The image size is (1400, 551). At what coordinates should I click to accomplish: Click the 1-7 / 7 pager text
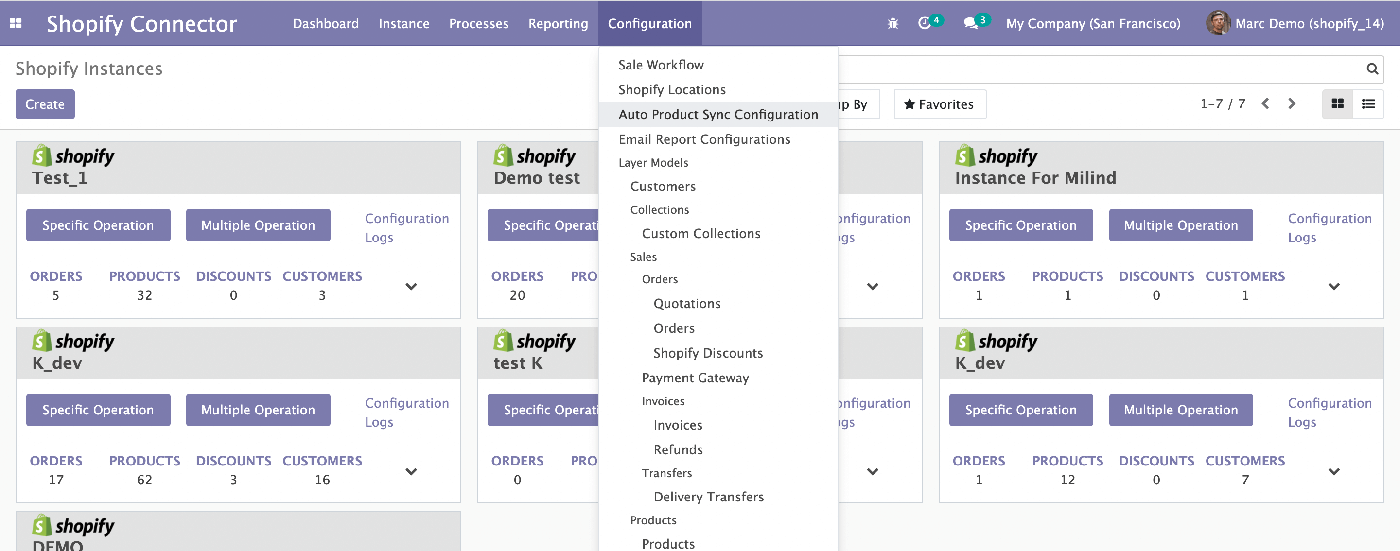(1223, 104)
